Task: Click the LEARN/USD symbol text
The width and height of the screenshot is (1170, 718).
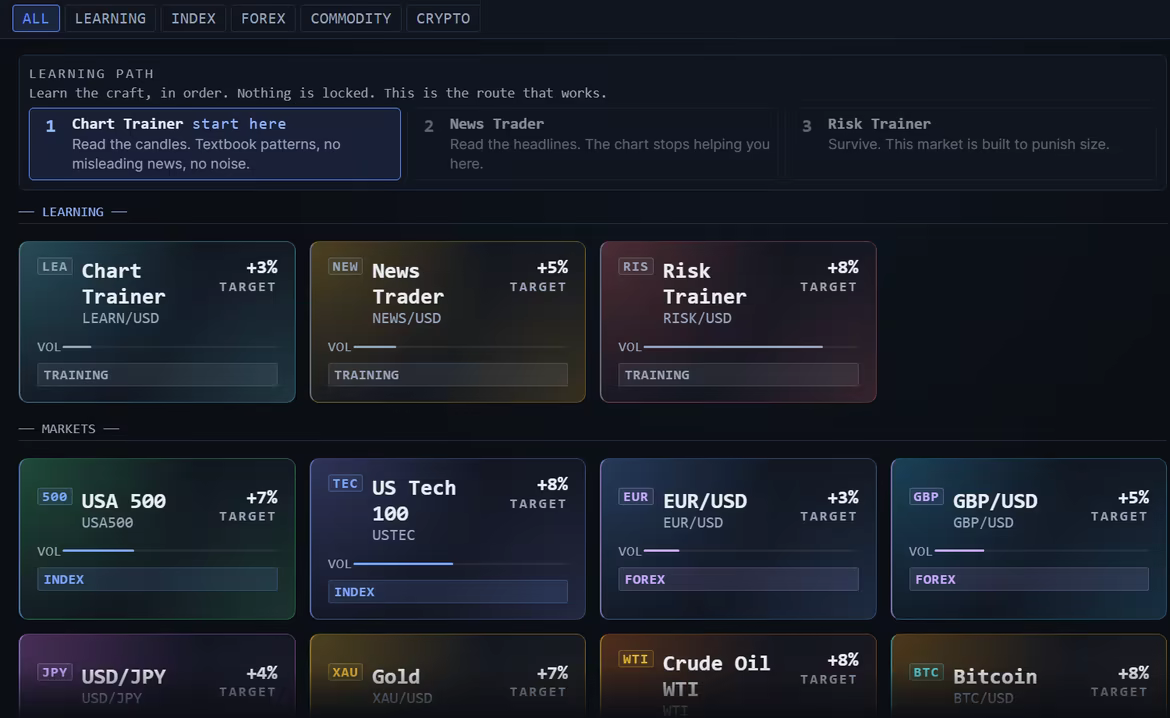Action: [x=120, y=318]
